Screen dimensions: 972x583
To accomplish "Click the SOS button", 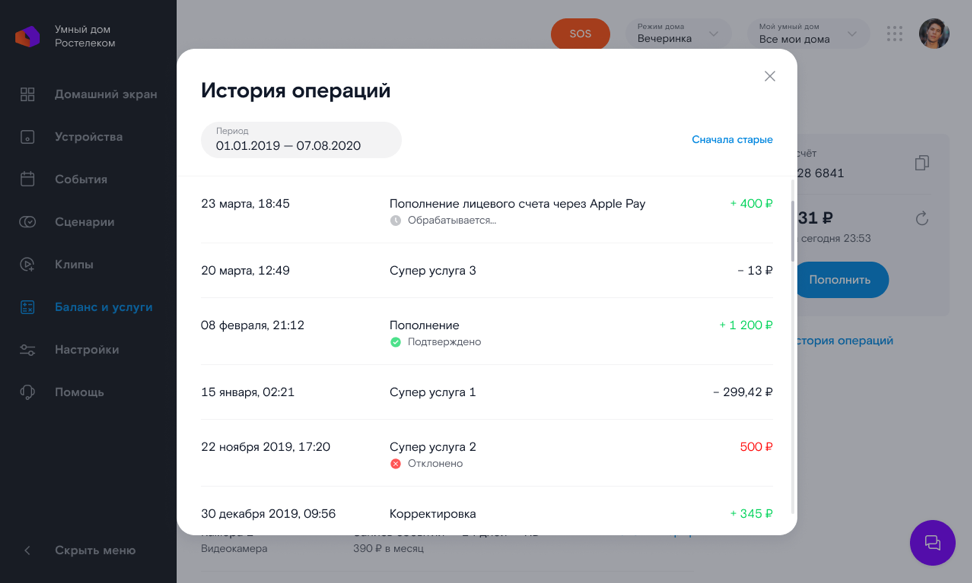I will pyautogui.click(x=580, y=34).
